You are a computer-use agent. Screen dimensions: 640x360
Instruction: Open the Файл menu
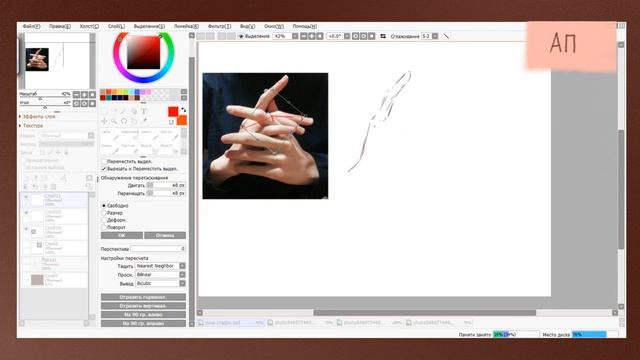[x=31, y=26]
